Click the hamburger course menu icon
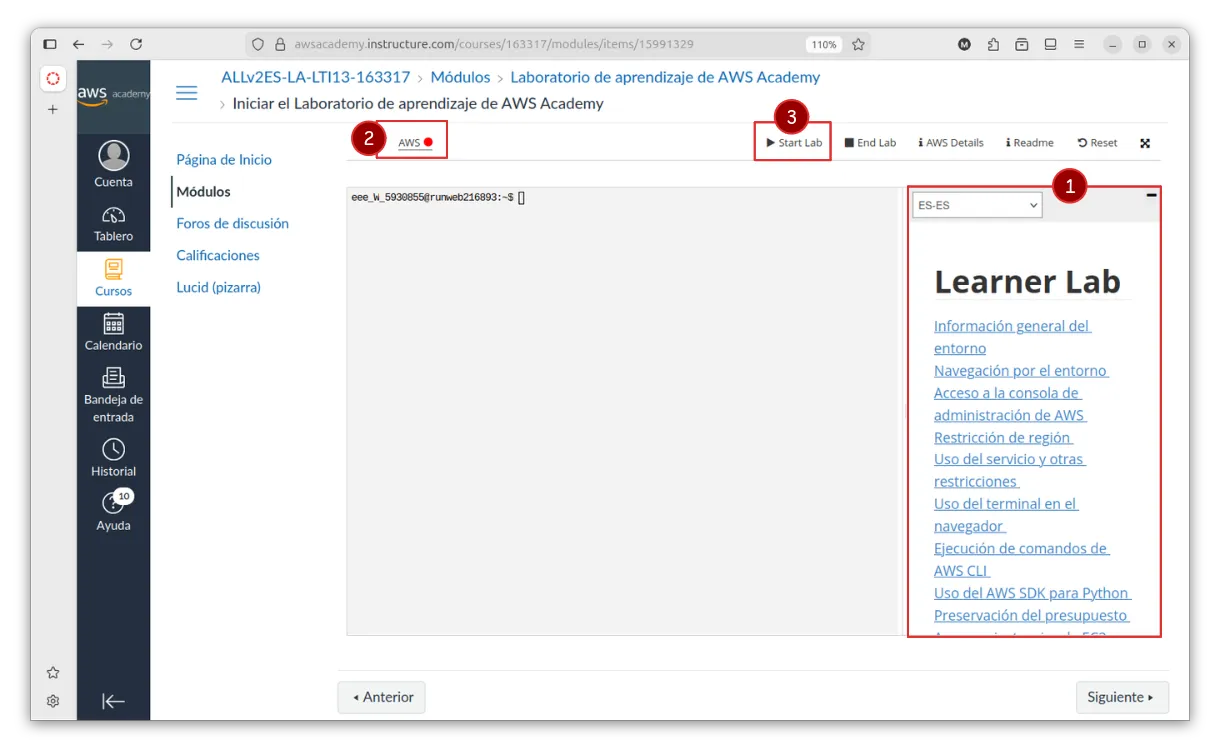The width and height of the screenshot is (1220, 753). coord(186,93)
